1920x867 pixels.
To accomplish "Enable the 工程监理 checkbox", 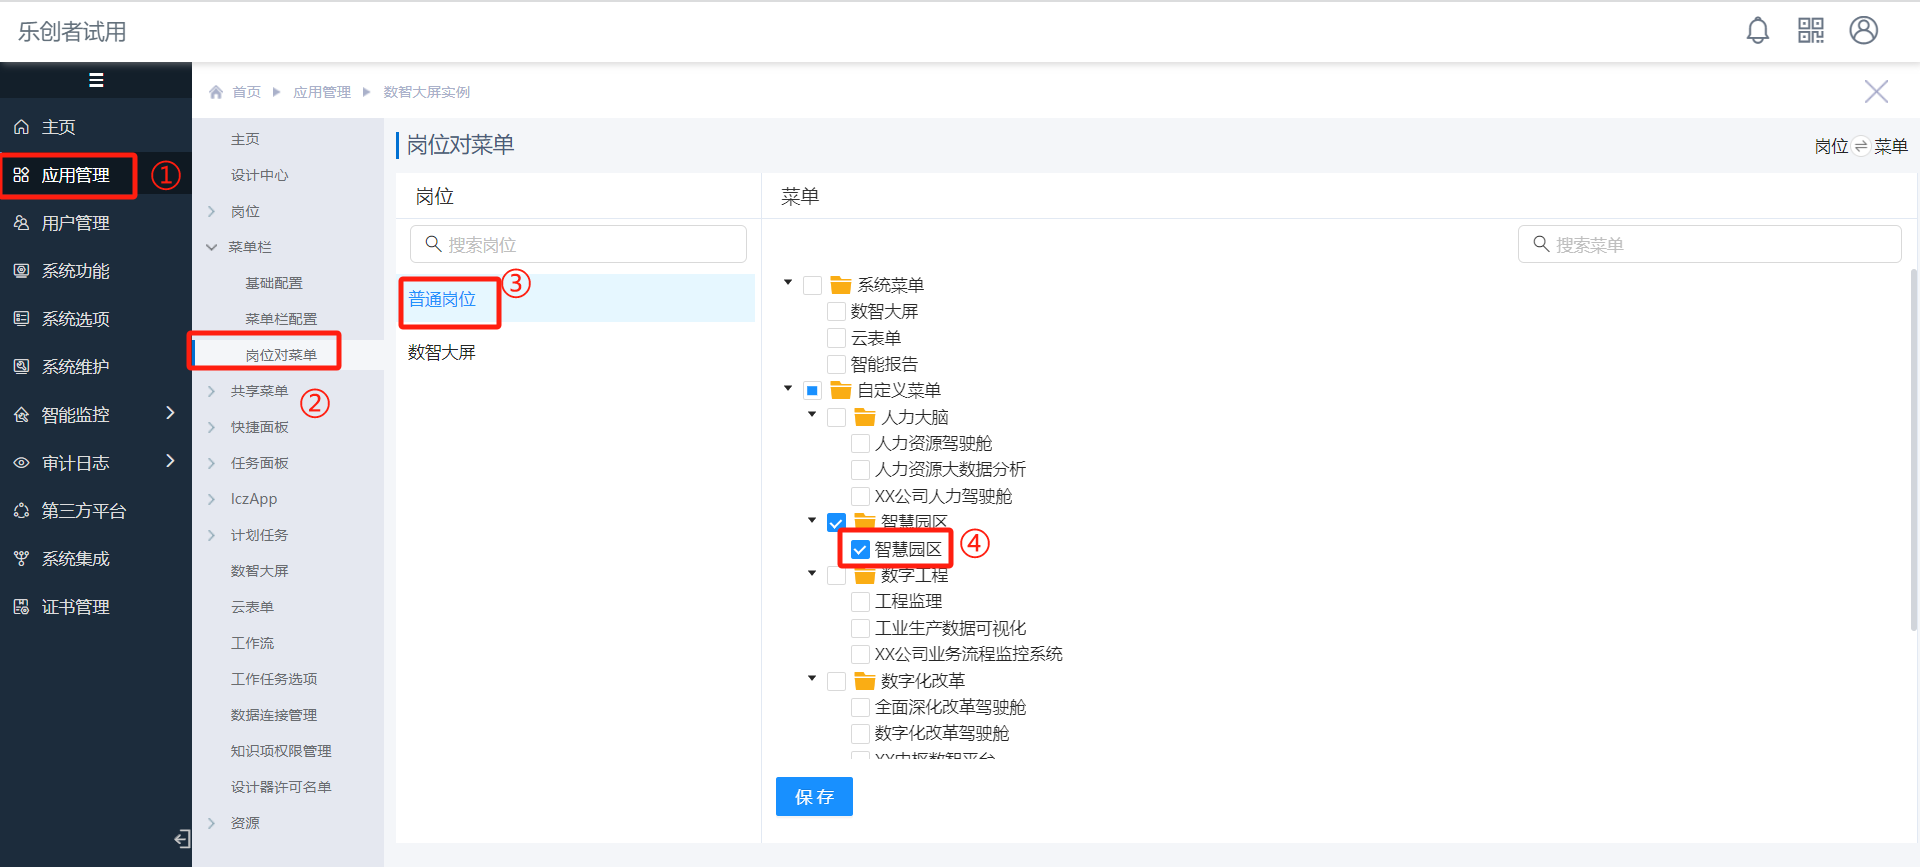I will (860, 602).
